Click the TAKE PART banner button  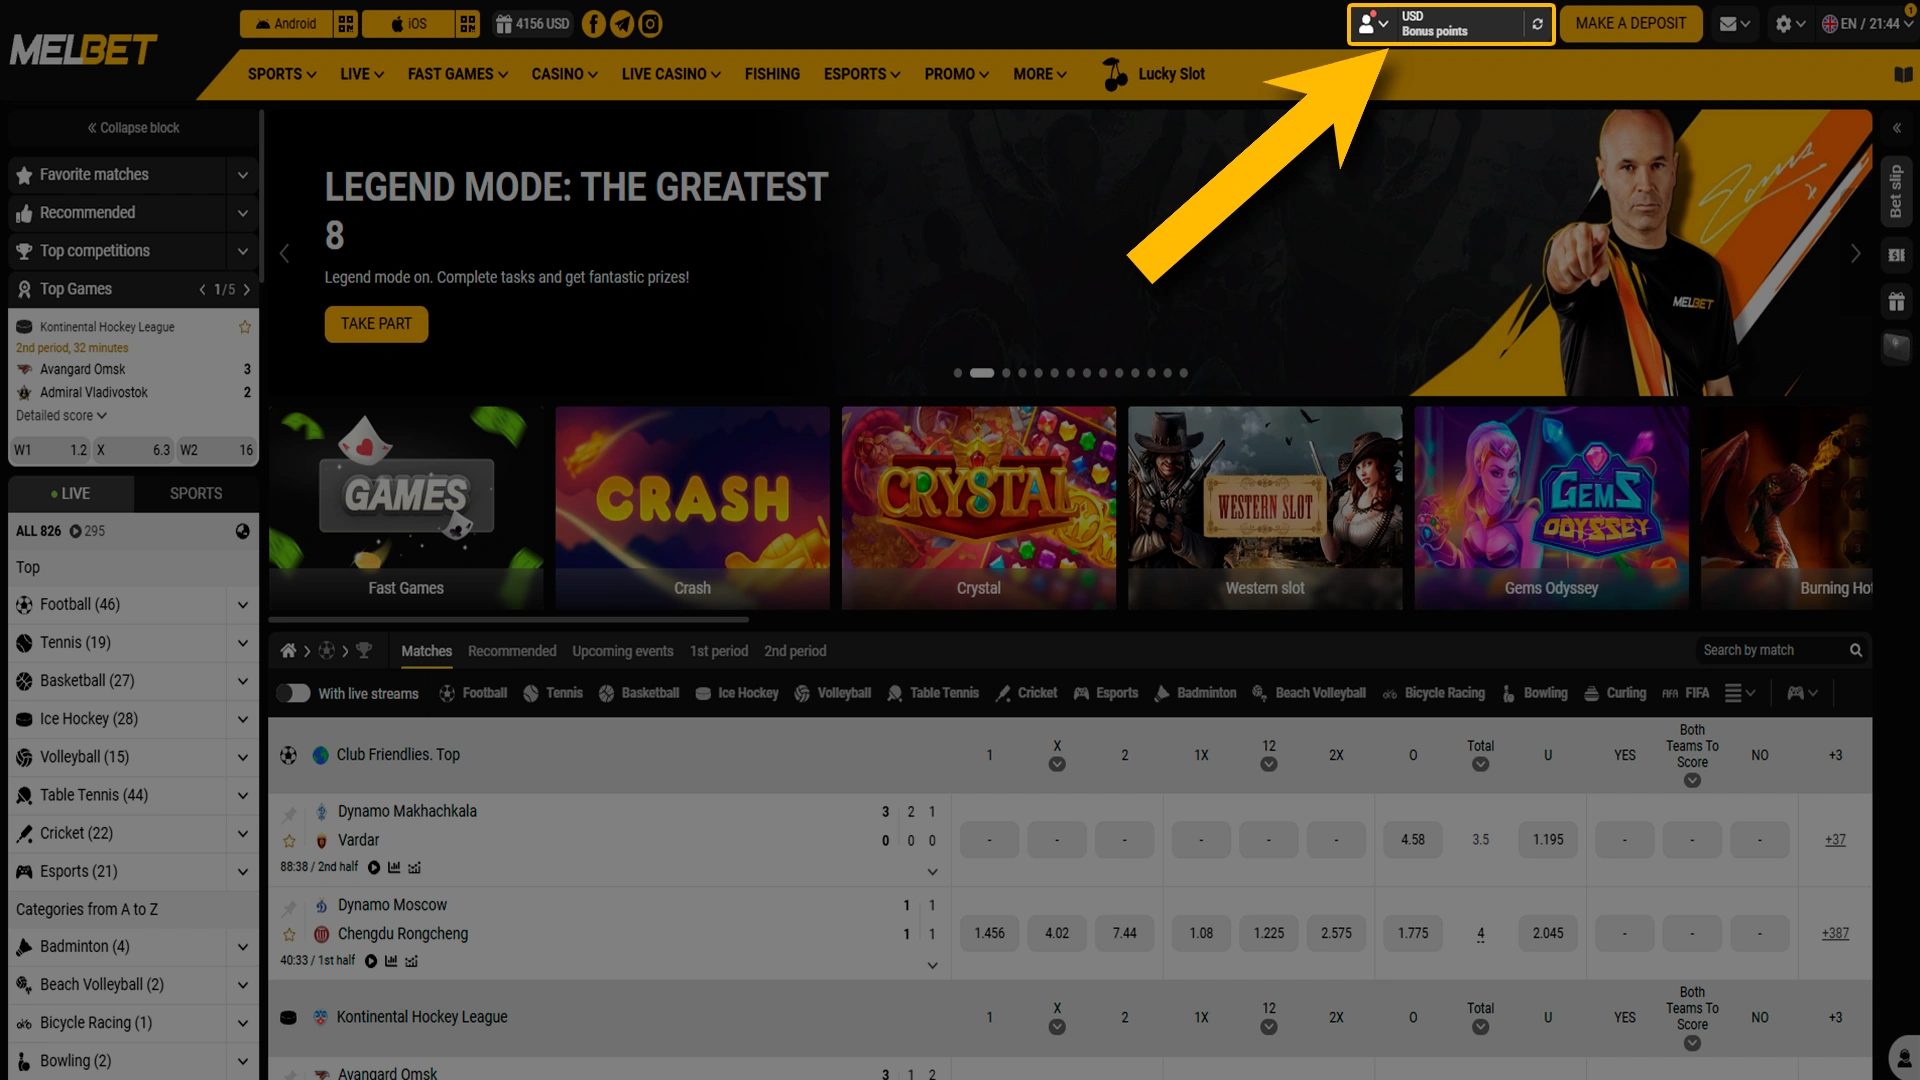[x=376, y=324]
